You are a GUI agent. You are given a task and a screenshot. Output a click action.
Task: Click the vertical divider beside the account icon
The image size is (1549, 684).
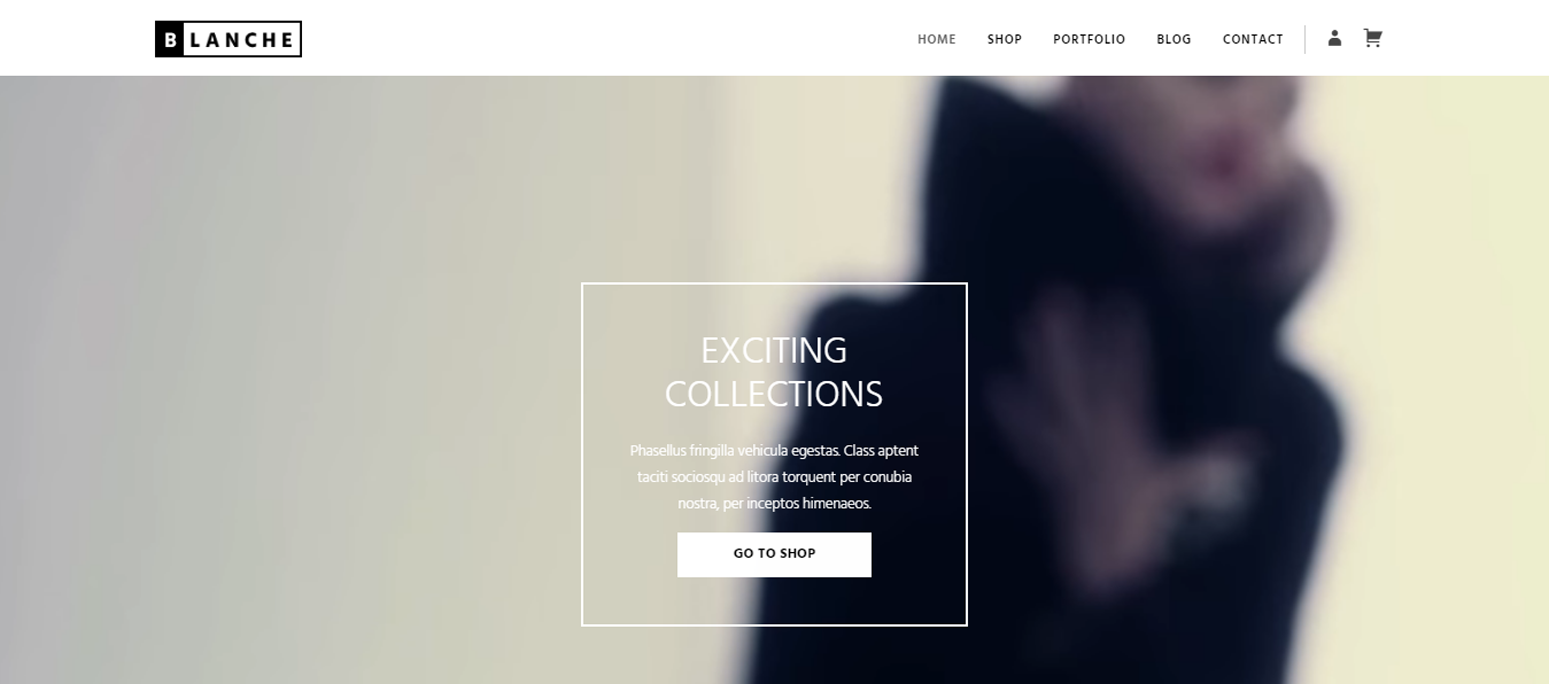pyautogui.click(x=1305, y=39)
